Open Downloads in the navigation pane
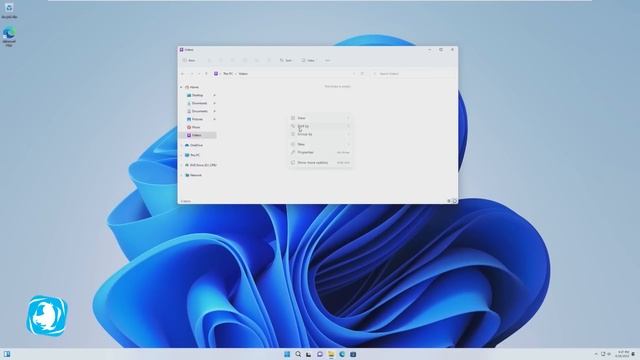Image resolution: width=640 pixels, height=360 pixels. 197,103
